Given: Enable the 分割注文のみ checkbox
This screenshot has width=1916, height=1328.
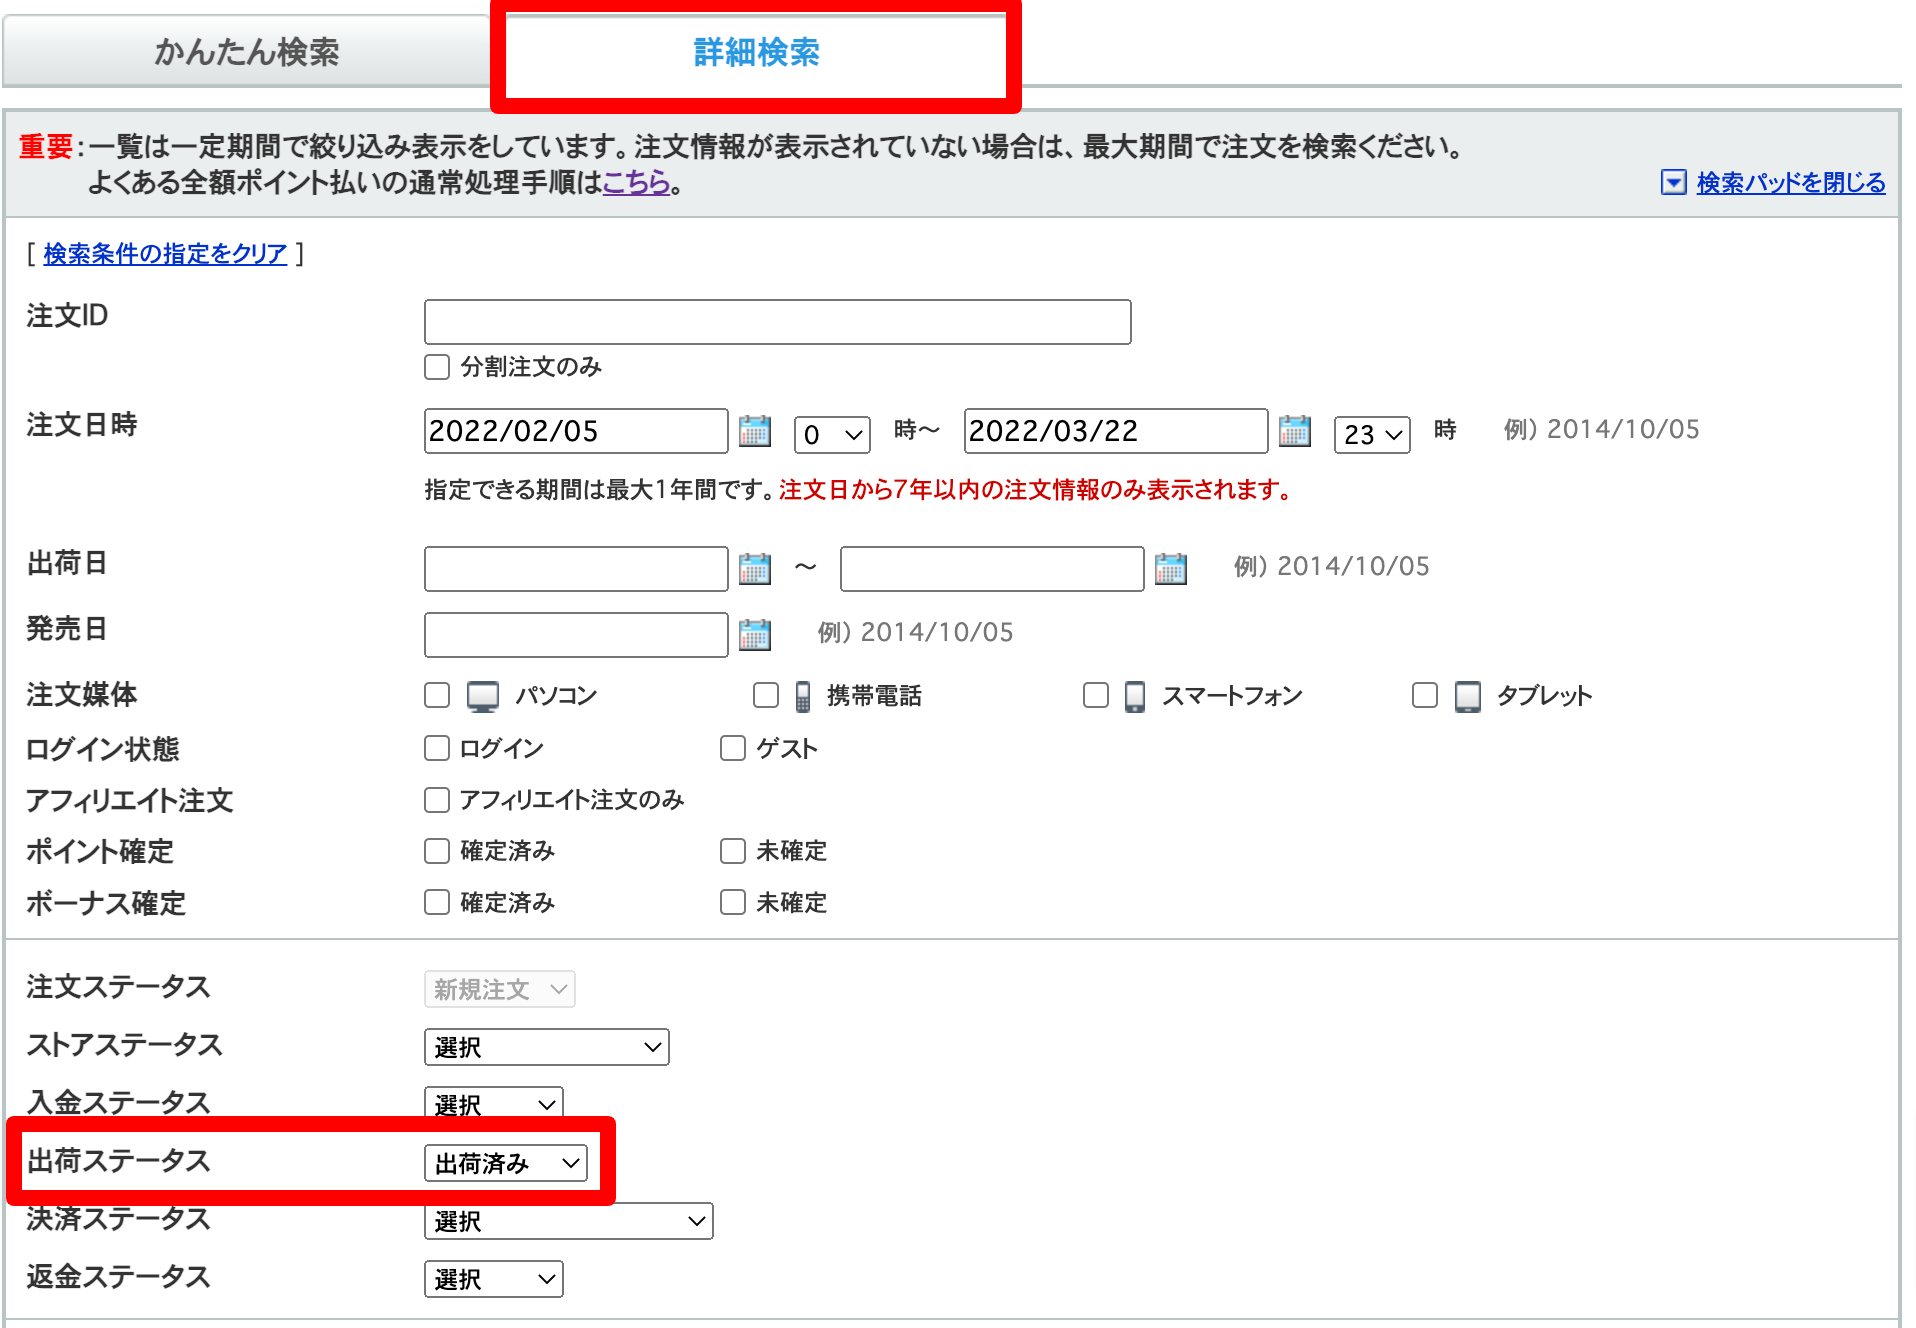Looking at the screenshot, I should (437, 367).
